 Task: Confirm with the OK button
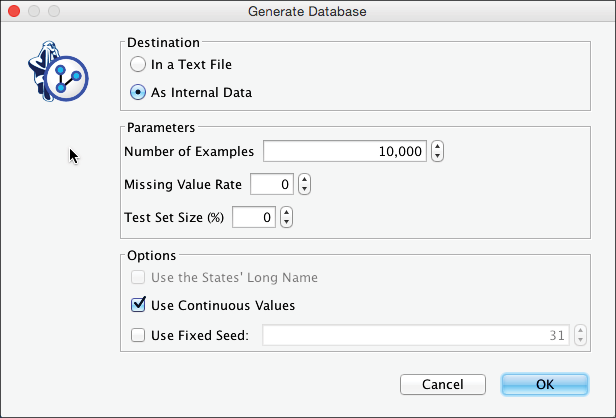(x=545, y=384)
